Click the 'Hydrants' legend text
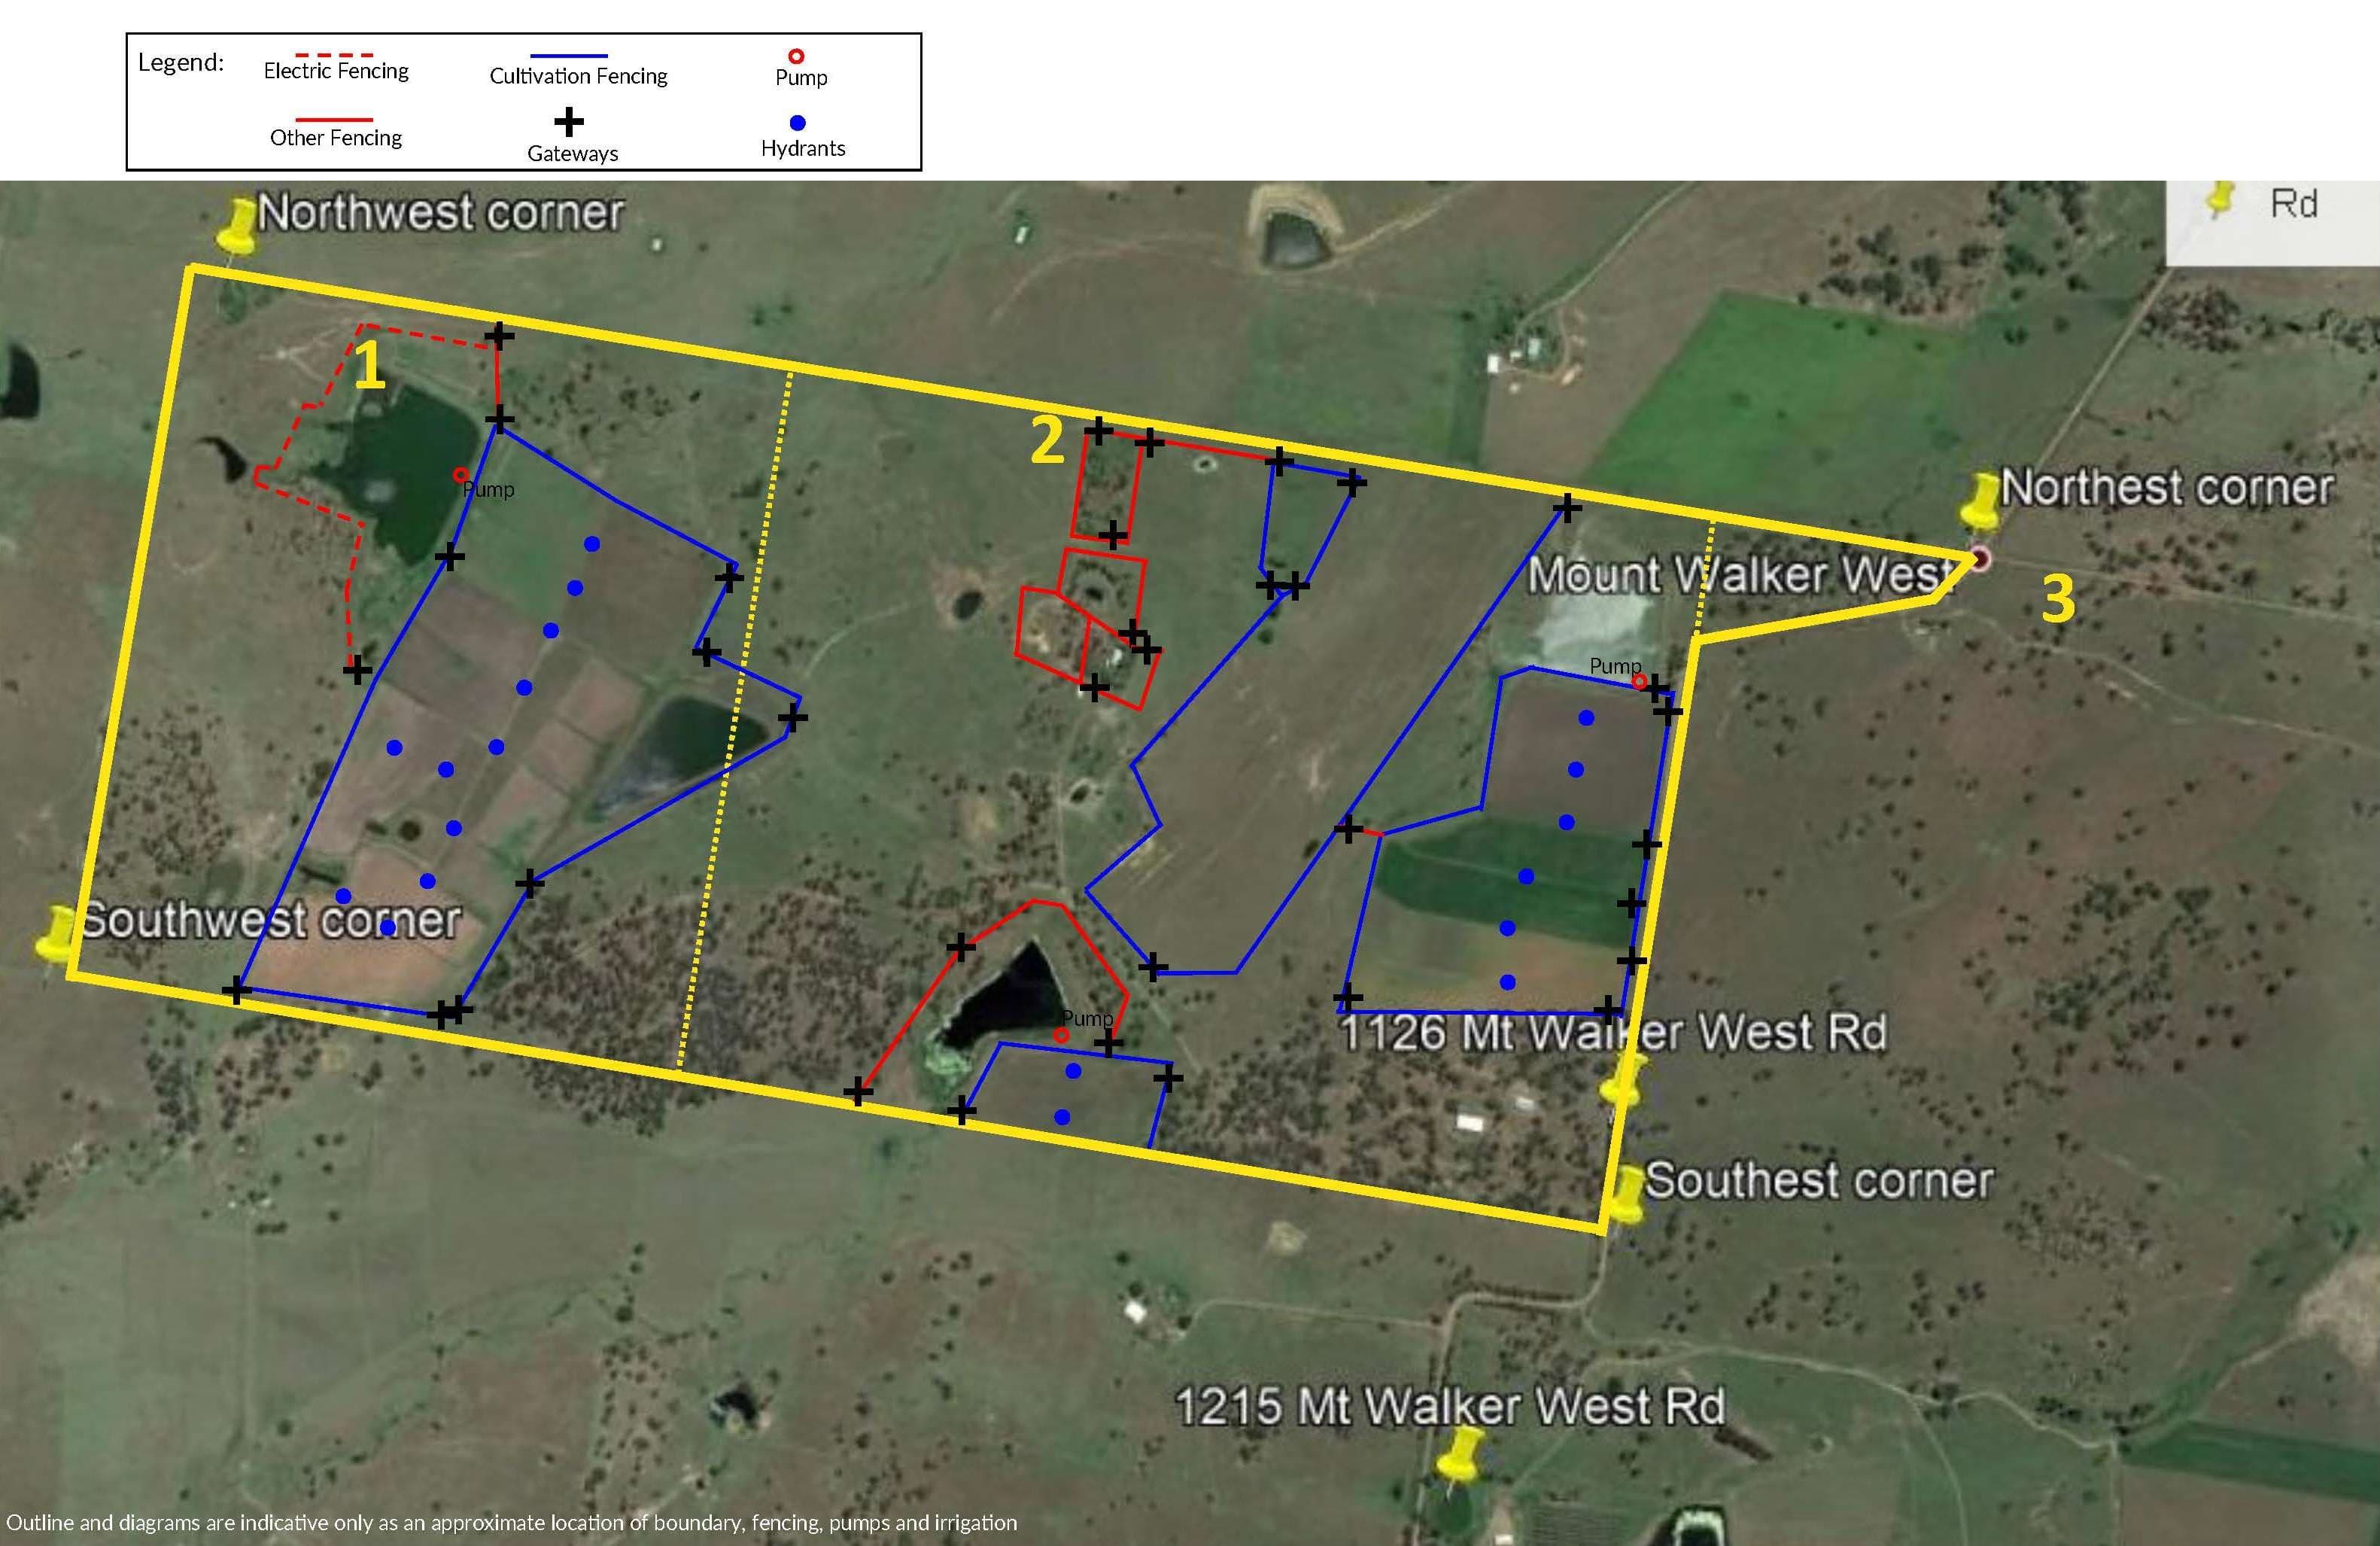This screenshot has height=1546, width=2380. pos(803,148)
